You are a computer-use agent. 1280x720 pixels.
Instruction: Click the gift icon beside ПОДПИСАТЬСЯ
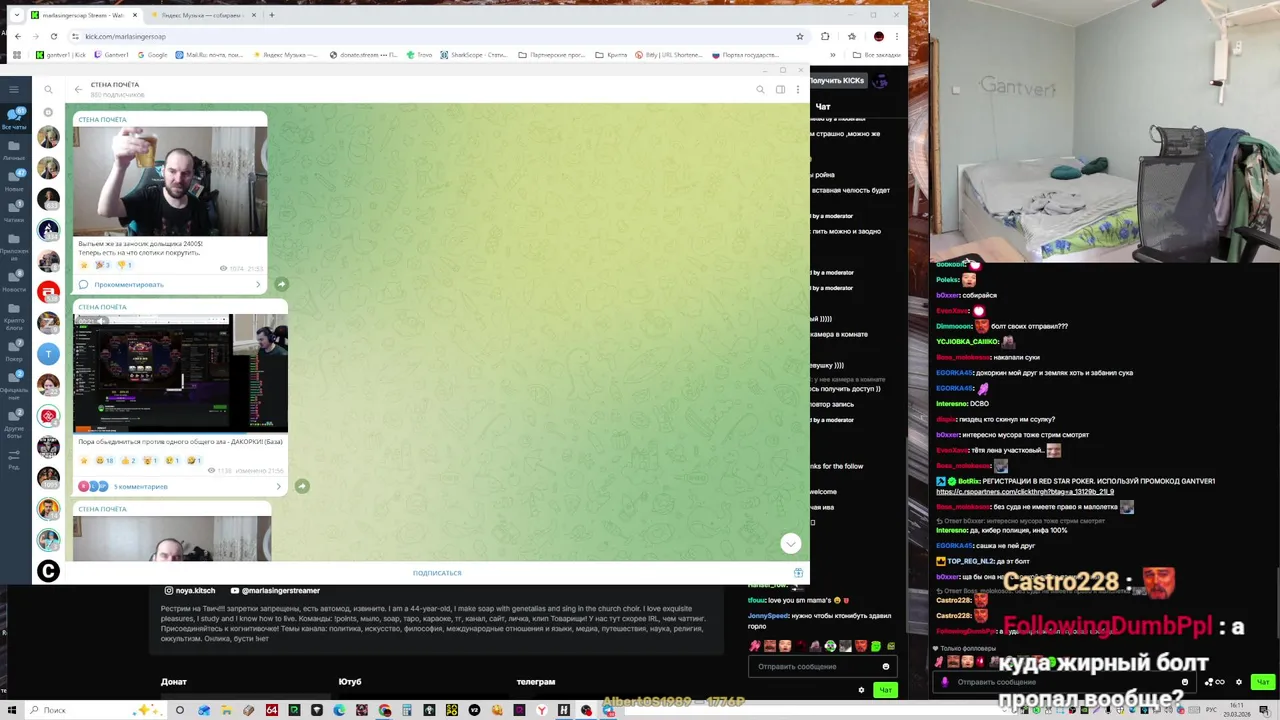798,573
